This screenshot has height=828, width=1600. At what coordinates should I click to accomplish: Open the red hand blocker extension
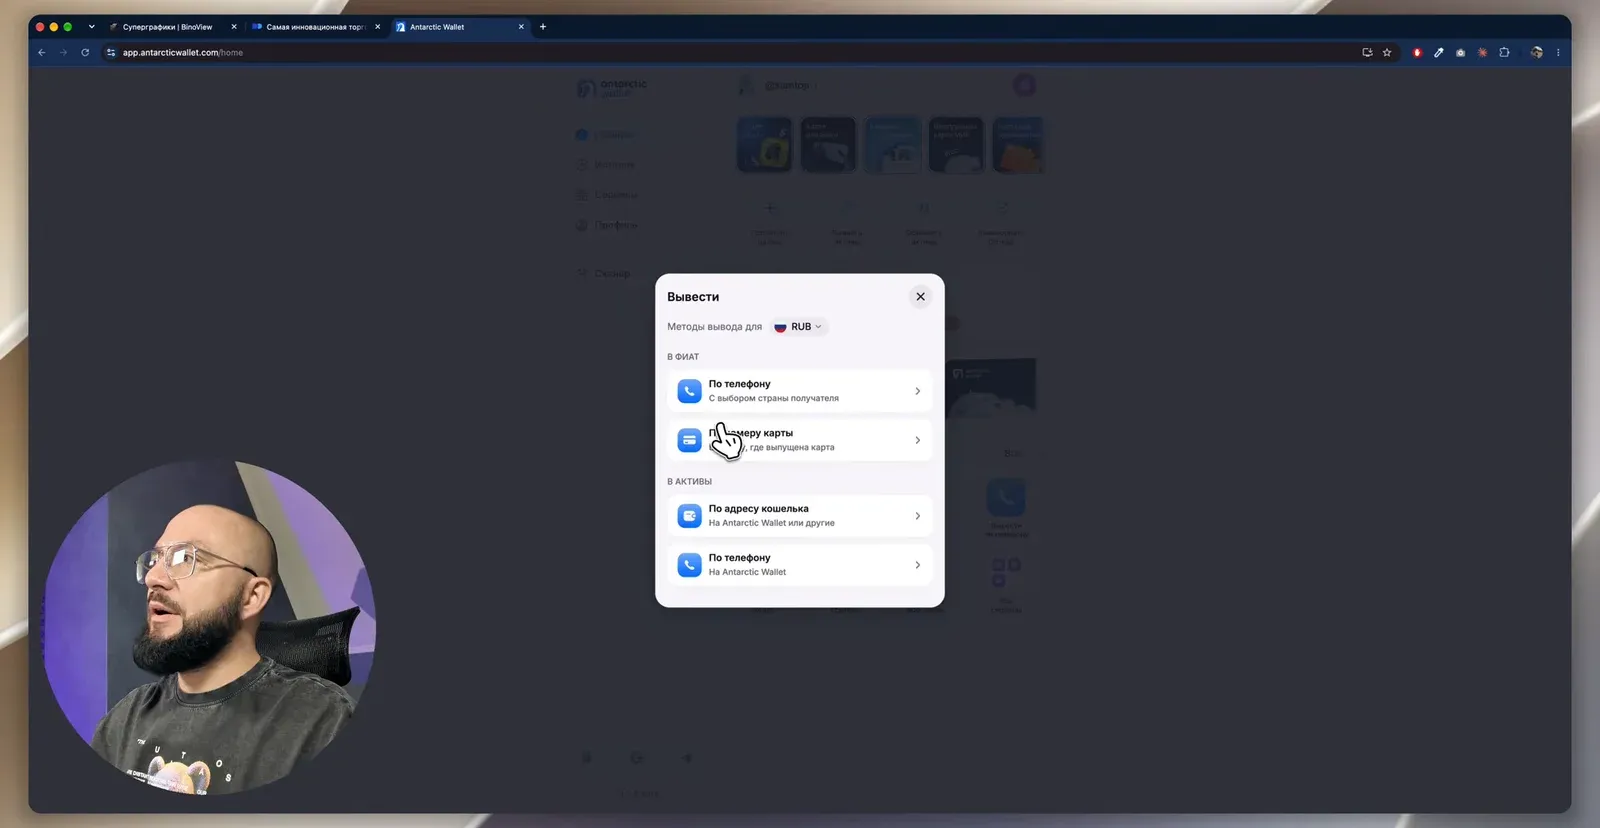pyautogui.click(x=1417, y=53)
